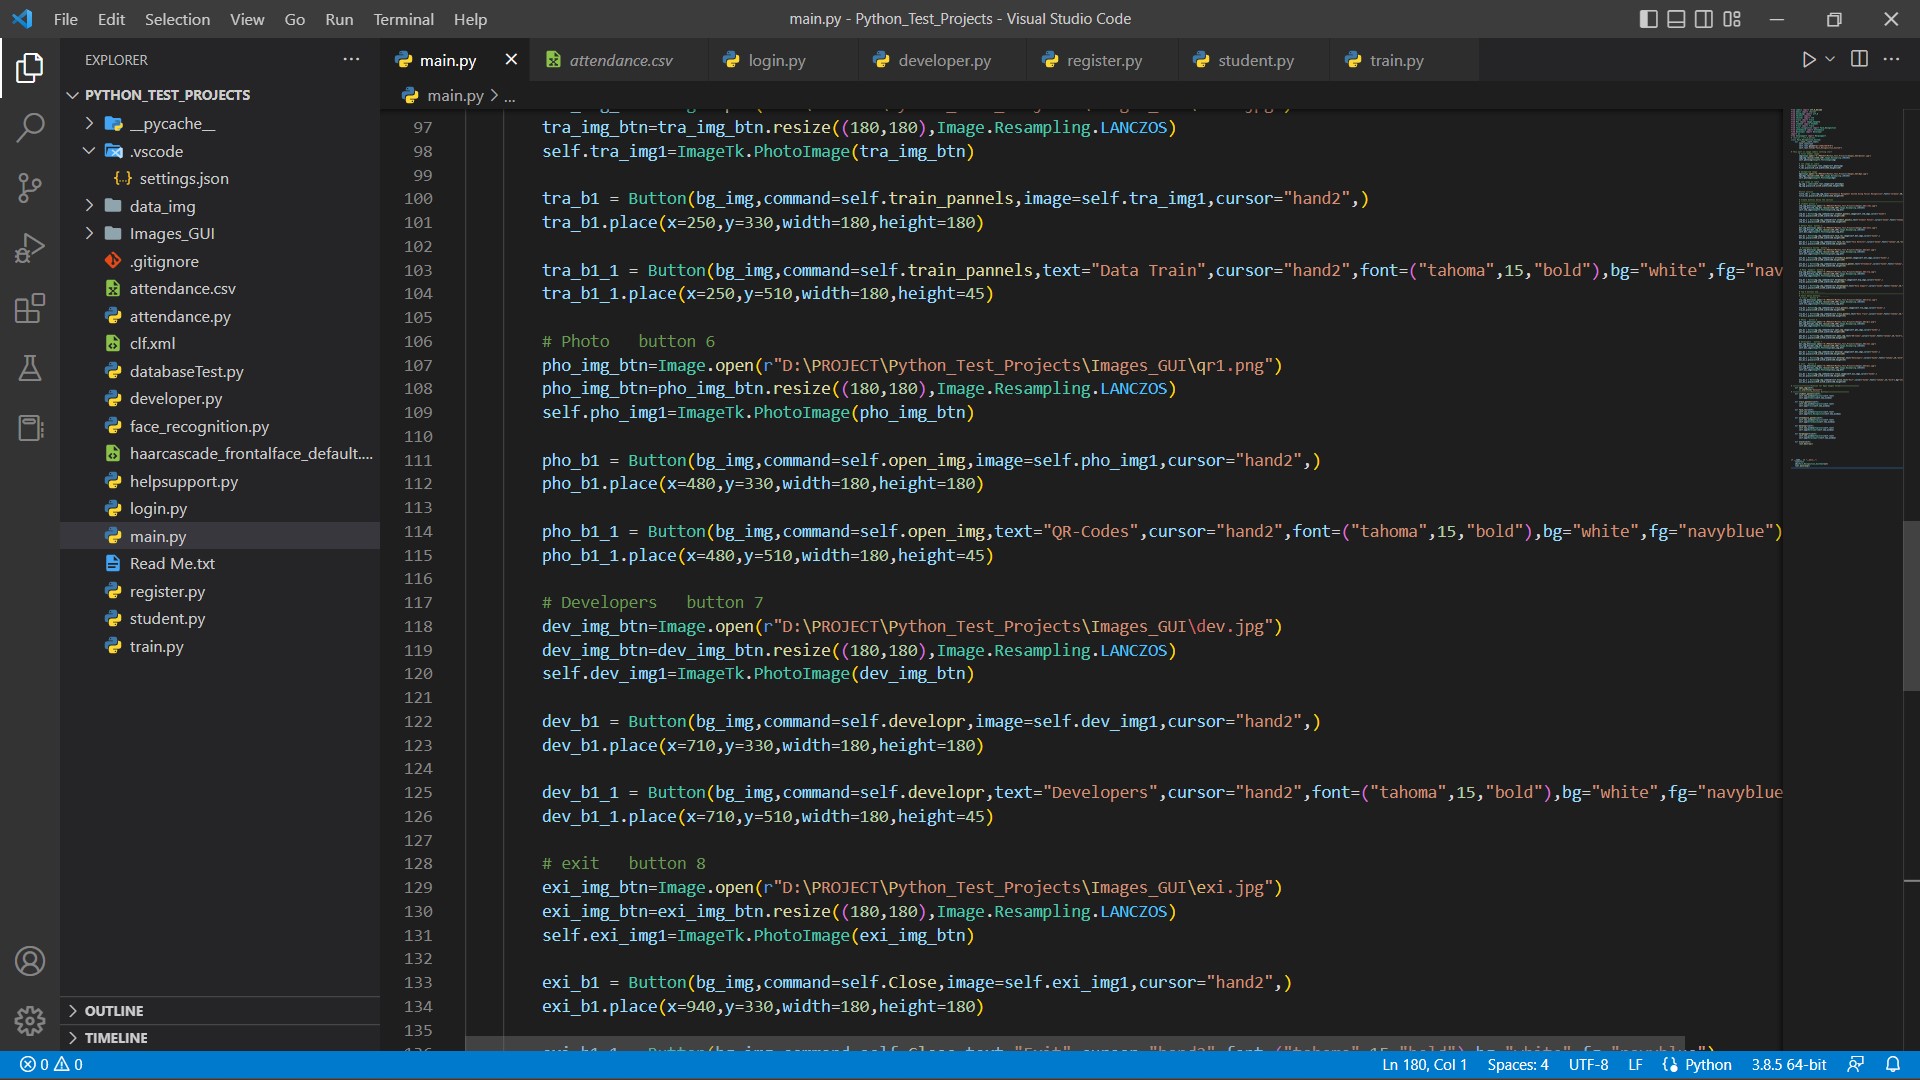Open the Source Control view
The height and width of the screenshot is (1080, 1920).
[30, 187]
